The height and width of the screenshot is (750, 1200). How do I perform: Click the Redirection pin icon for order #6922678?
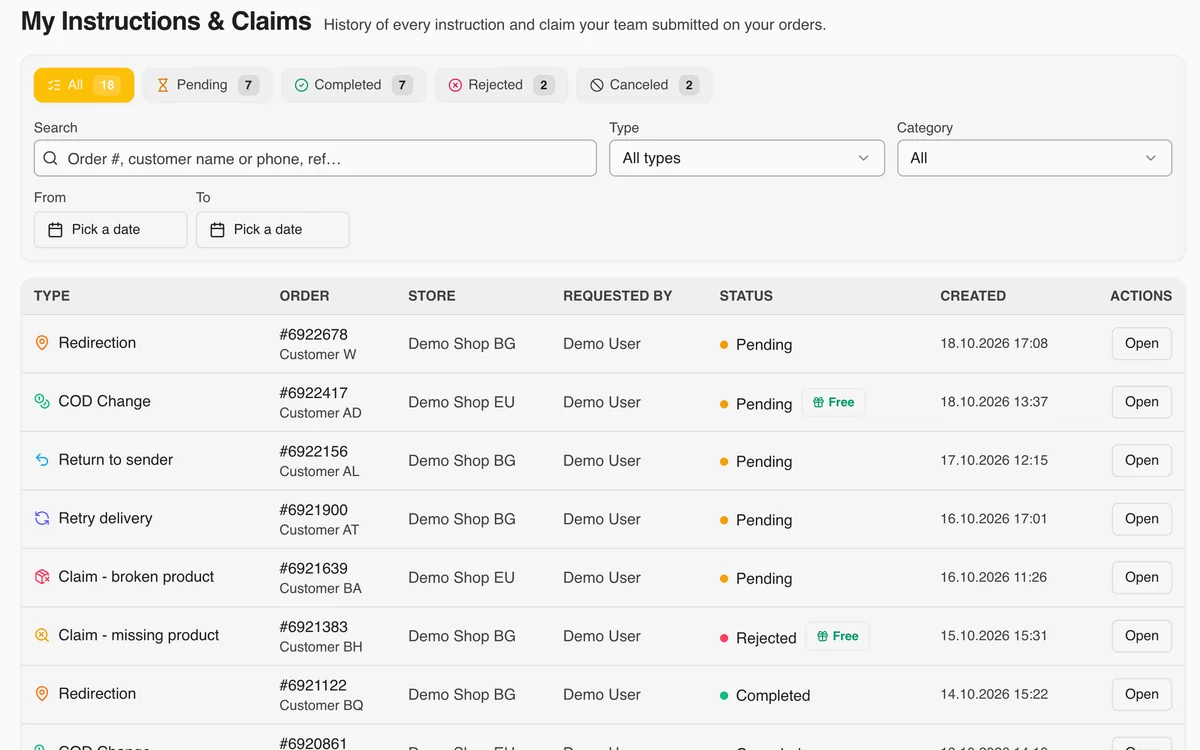click(42, 343)
